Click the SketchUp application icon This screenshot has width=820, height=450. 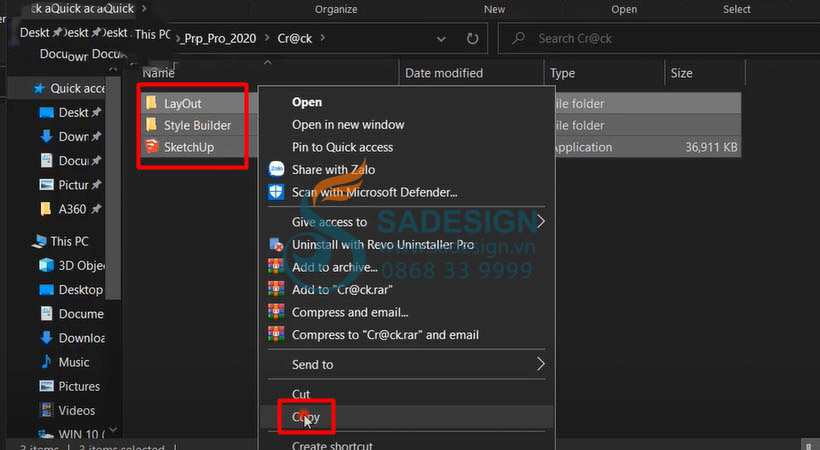pyautogui.click(x=152, y=147)
